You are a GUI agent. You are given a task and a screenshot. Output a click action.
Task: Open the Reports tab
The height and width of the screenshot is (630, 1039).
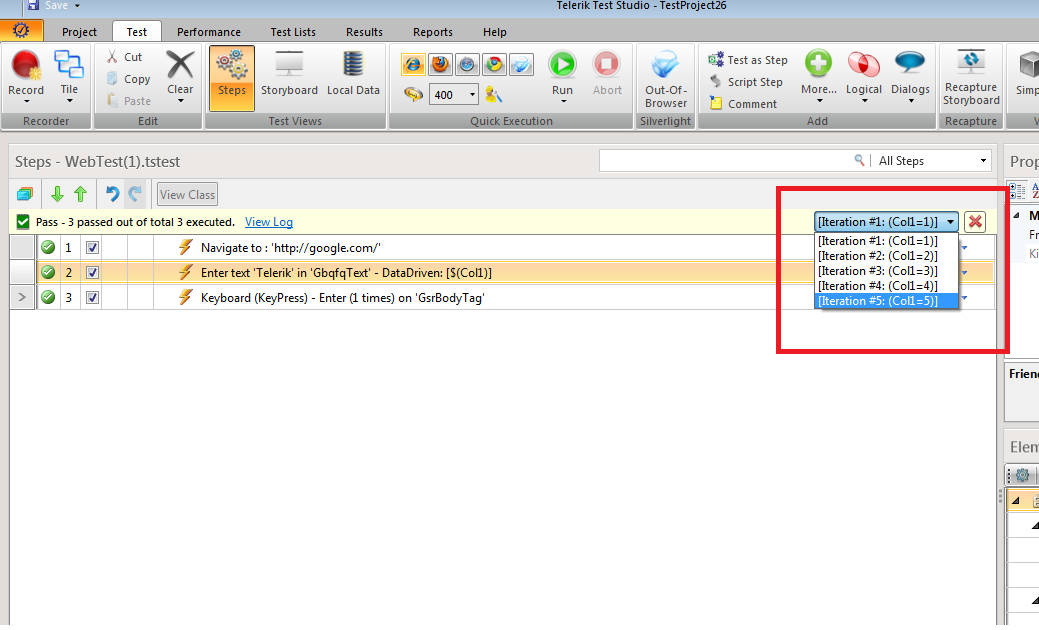tap(433, 32)
